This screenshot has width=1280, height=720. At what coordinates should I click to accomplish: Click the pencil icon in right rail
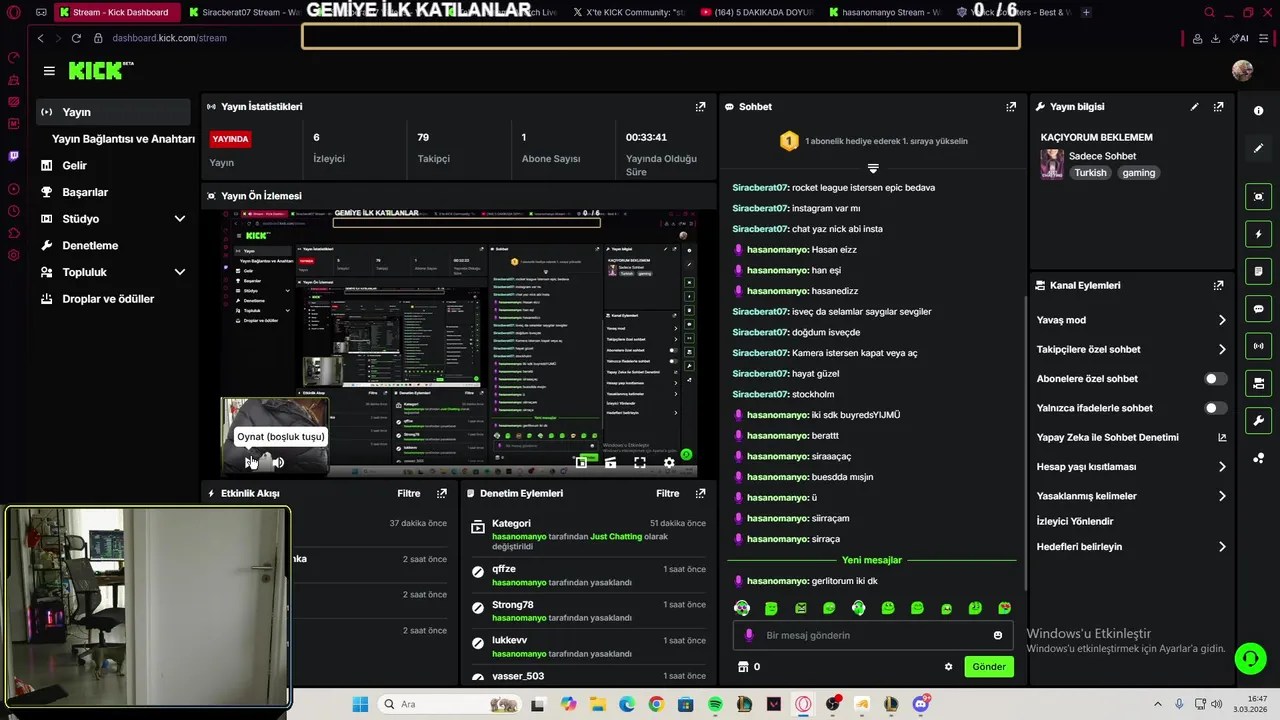point(1258,148)
